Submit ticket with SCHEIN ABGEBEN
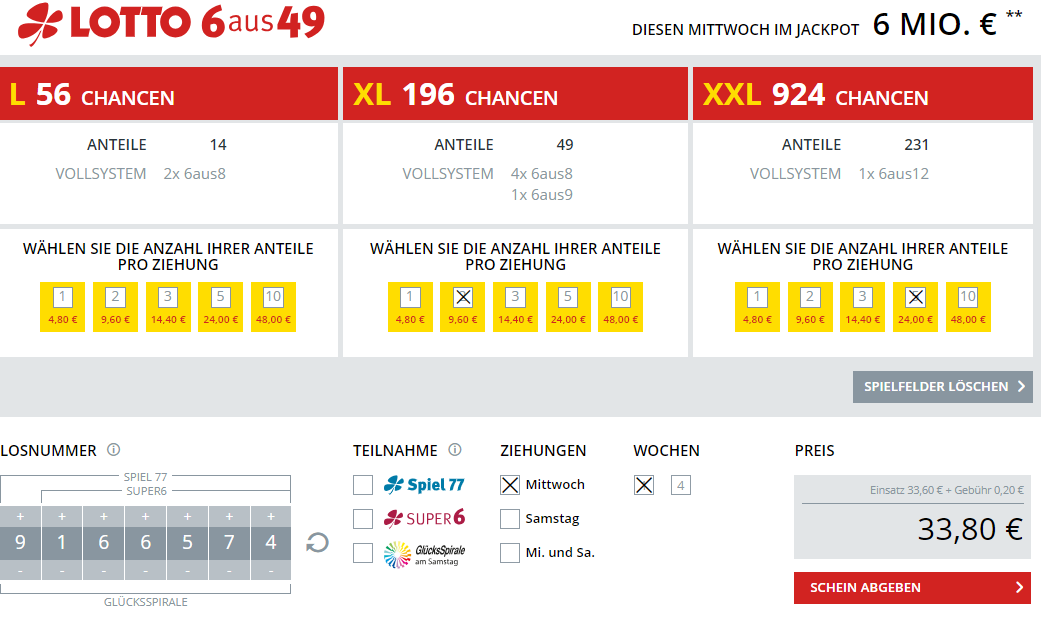This screenshot has height=618, width=1041. 912,587
